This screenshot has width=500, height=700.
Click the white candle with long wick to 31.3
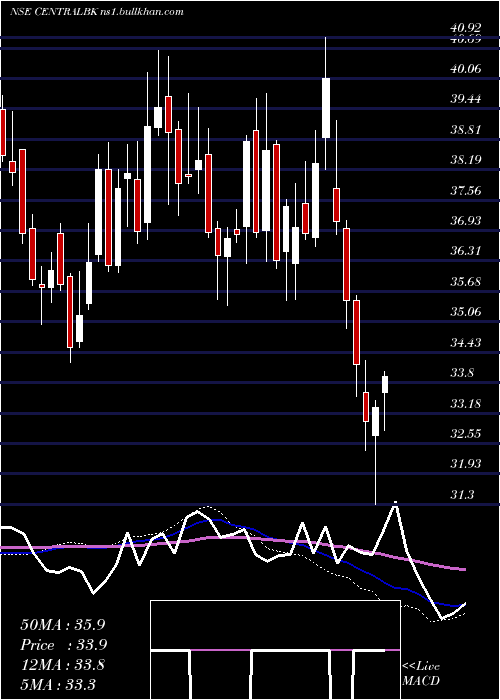coord(375,421)
